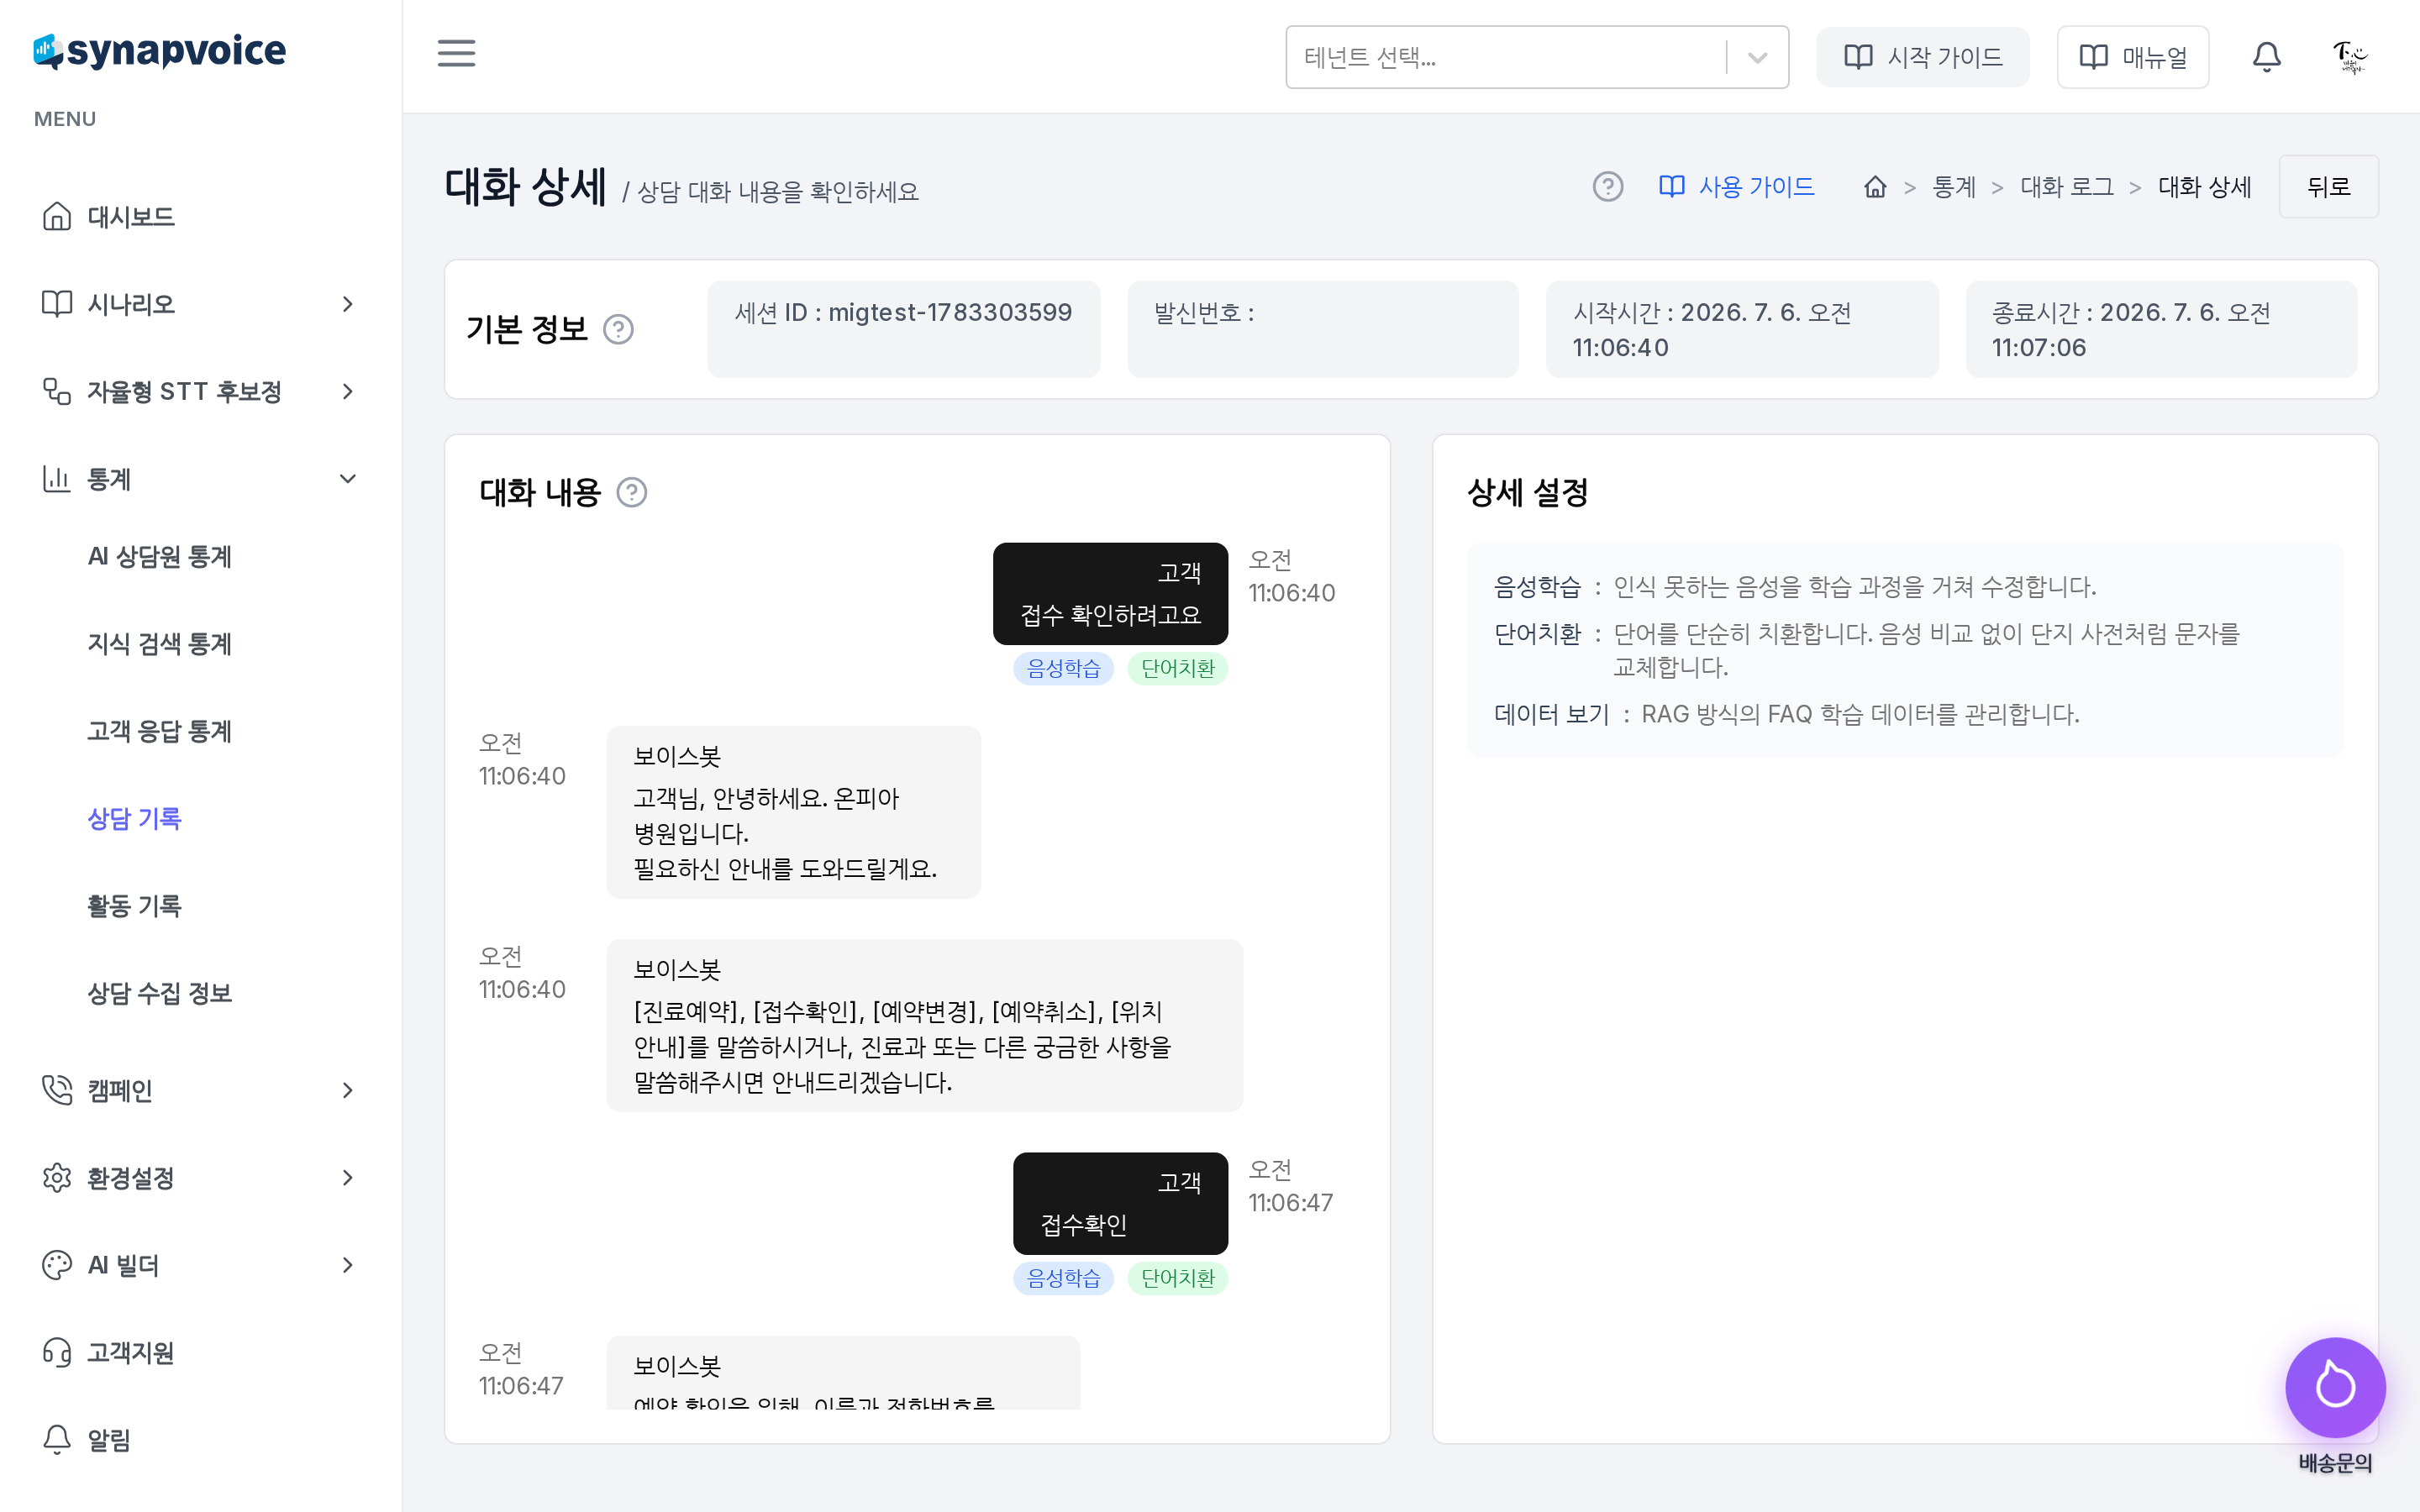Click 데이터 보기 description line
Screen dimensions: 2420x1512
[1786, 714]
